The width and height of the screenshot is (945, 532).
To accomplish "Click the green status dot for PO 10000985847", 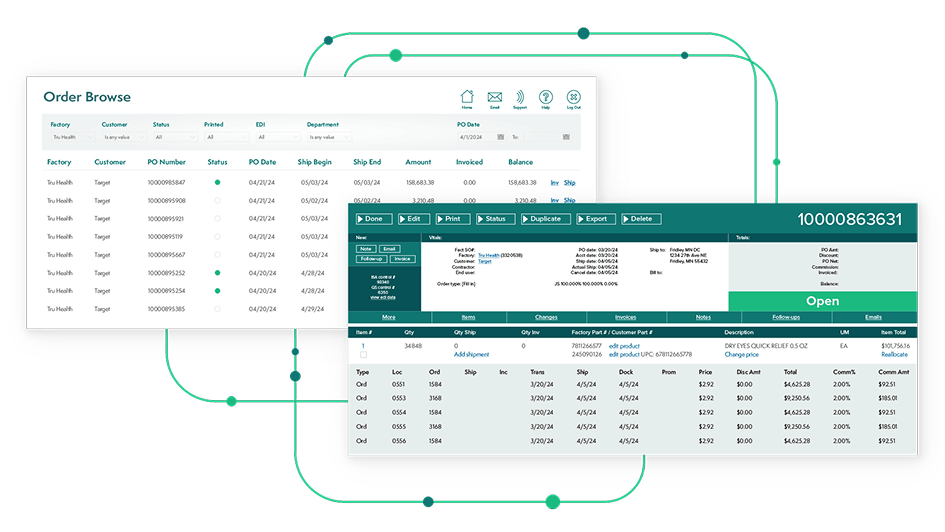I will [x=217, y=183].
